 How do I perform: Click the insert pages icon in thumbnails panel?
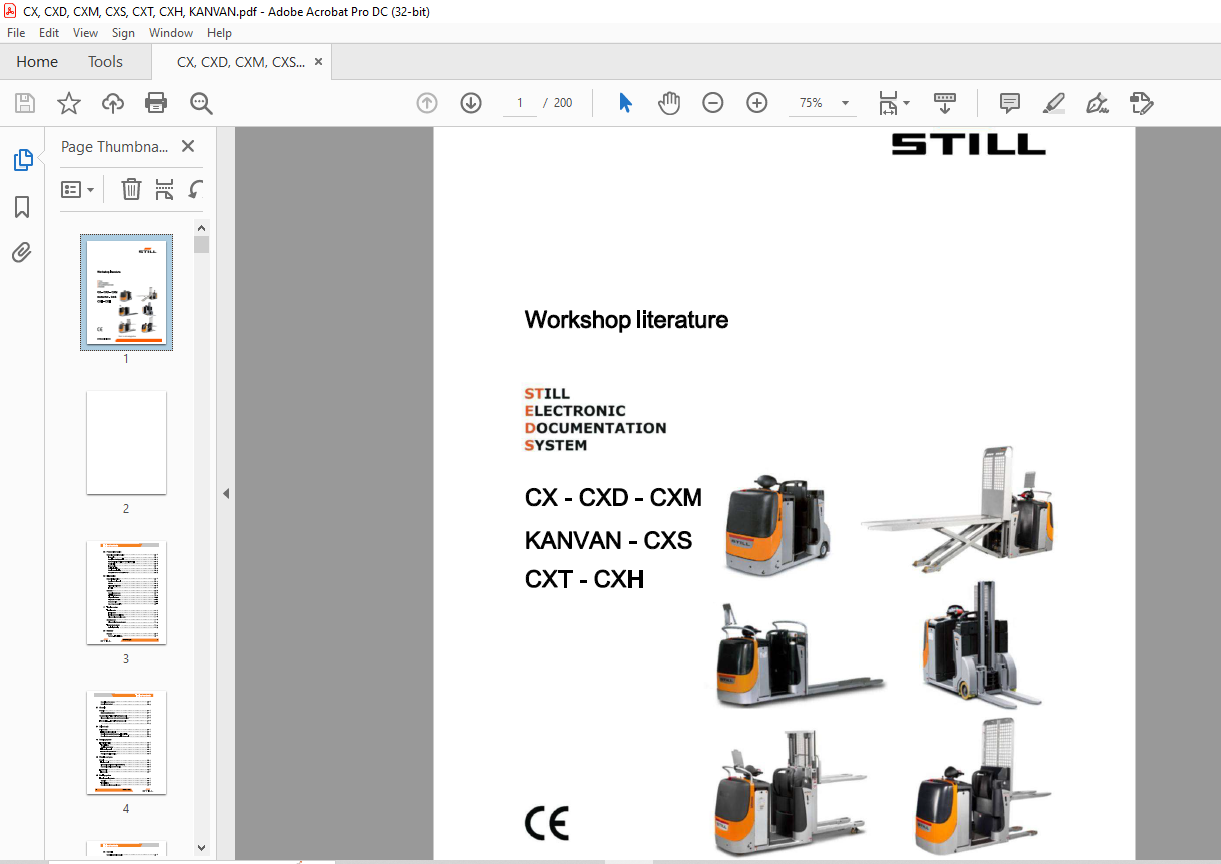(x=165, y=189)
